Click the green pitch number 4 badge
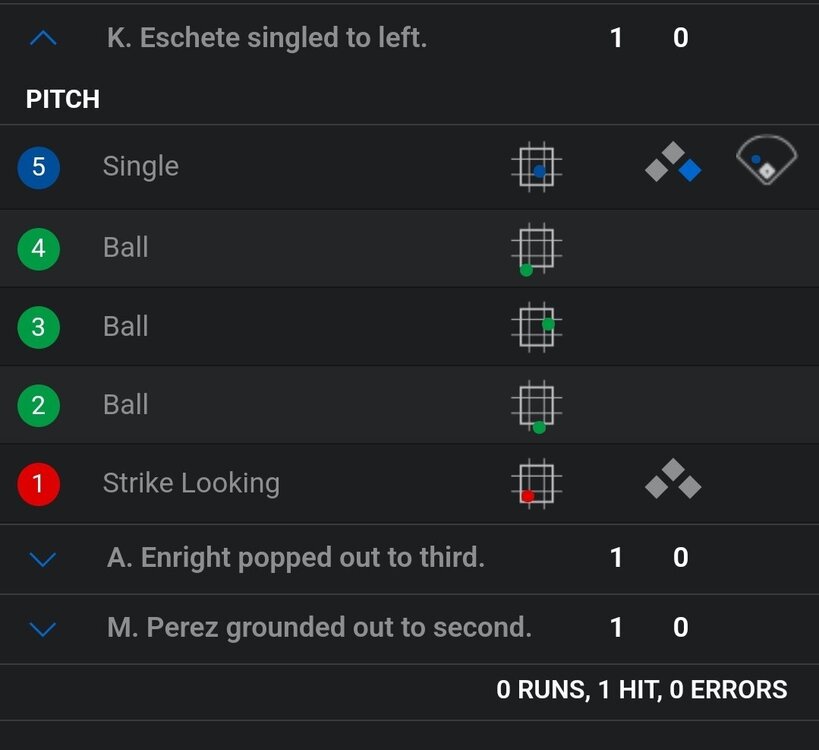This screenshot has width=819, height=750. 39,248
